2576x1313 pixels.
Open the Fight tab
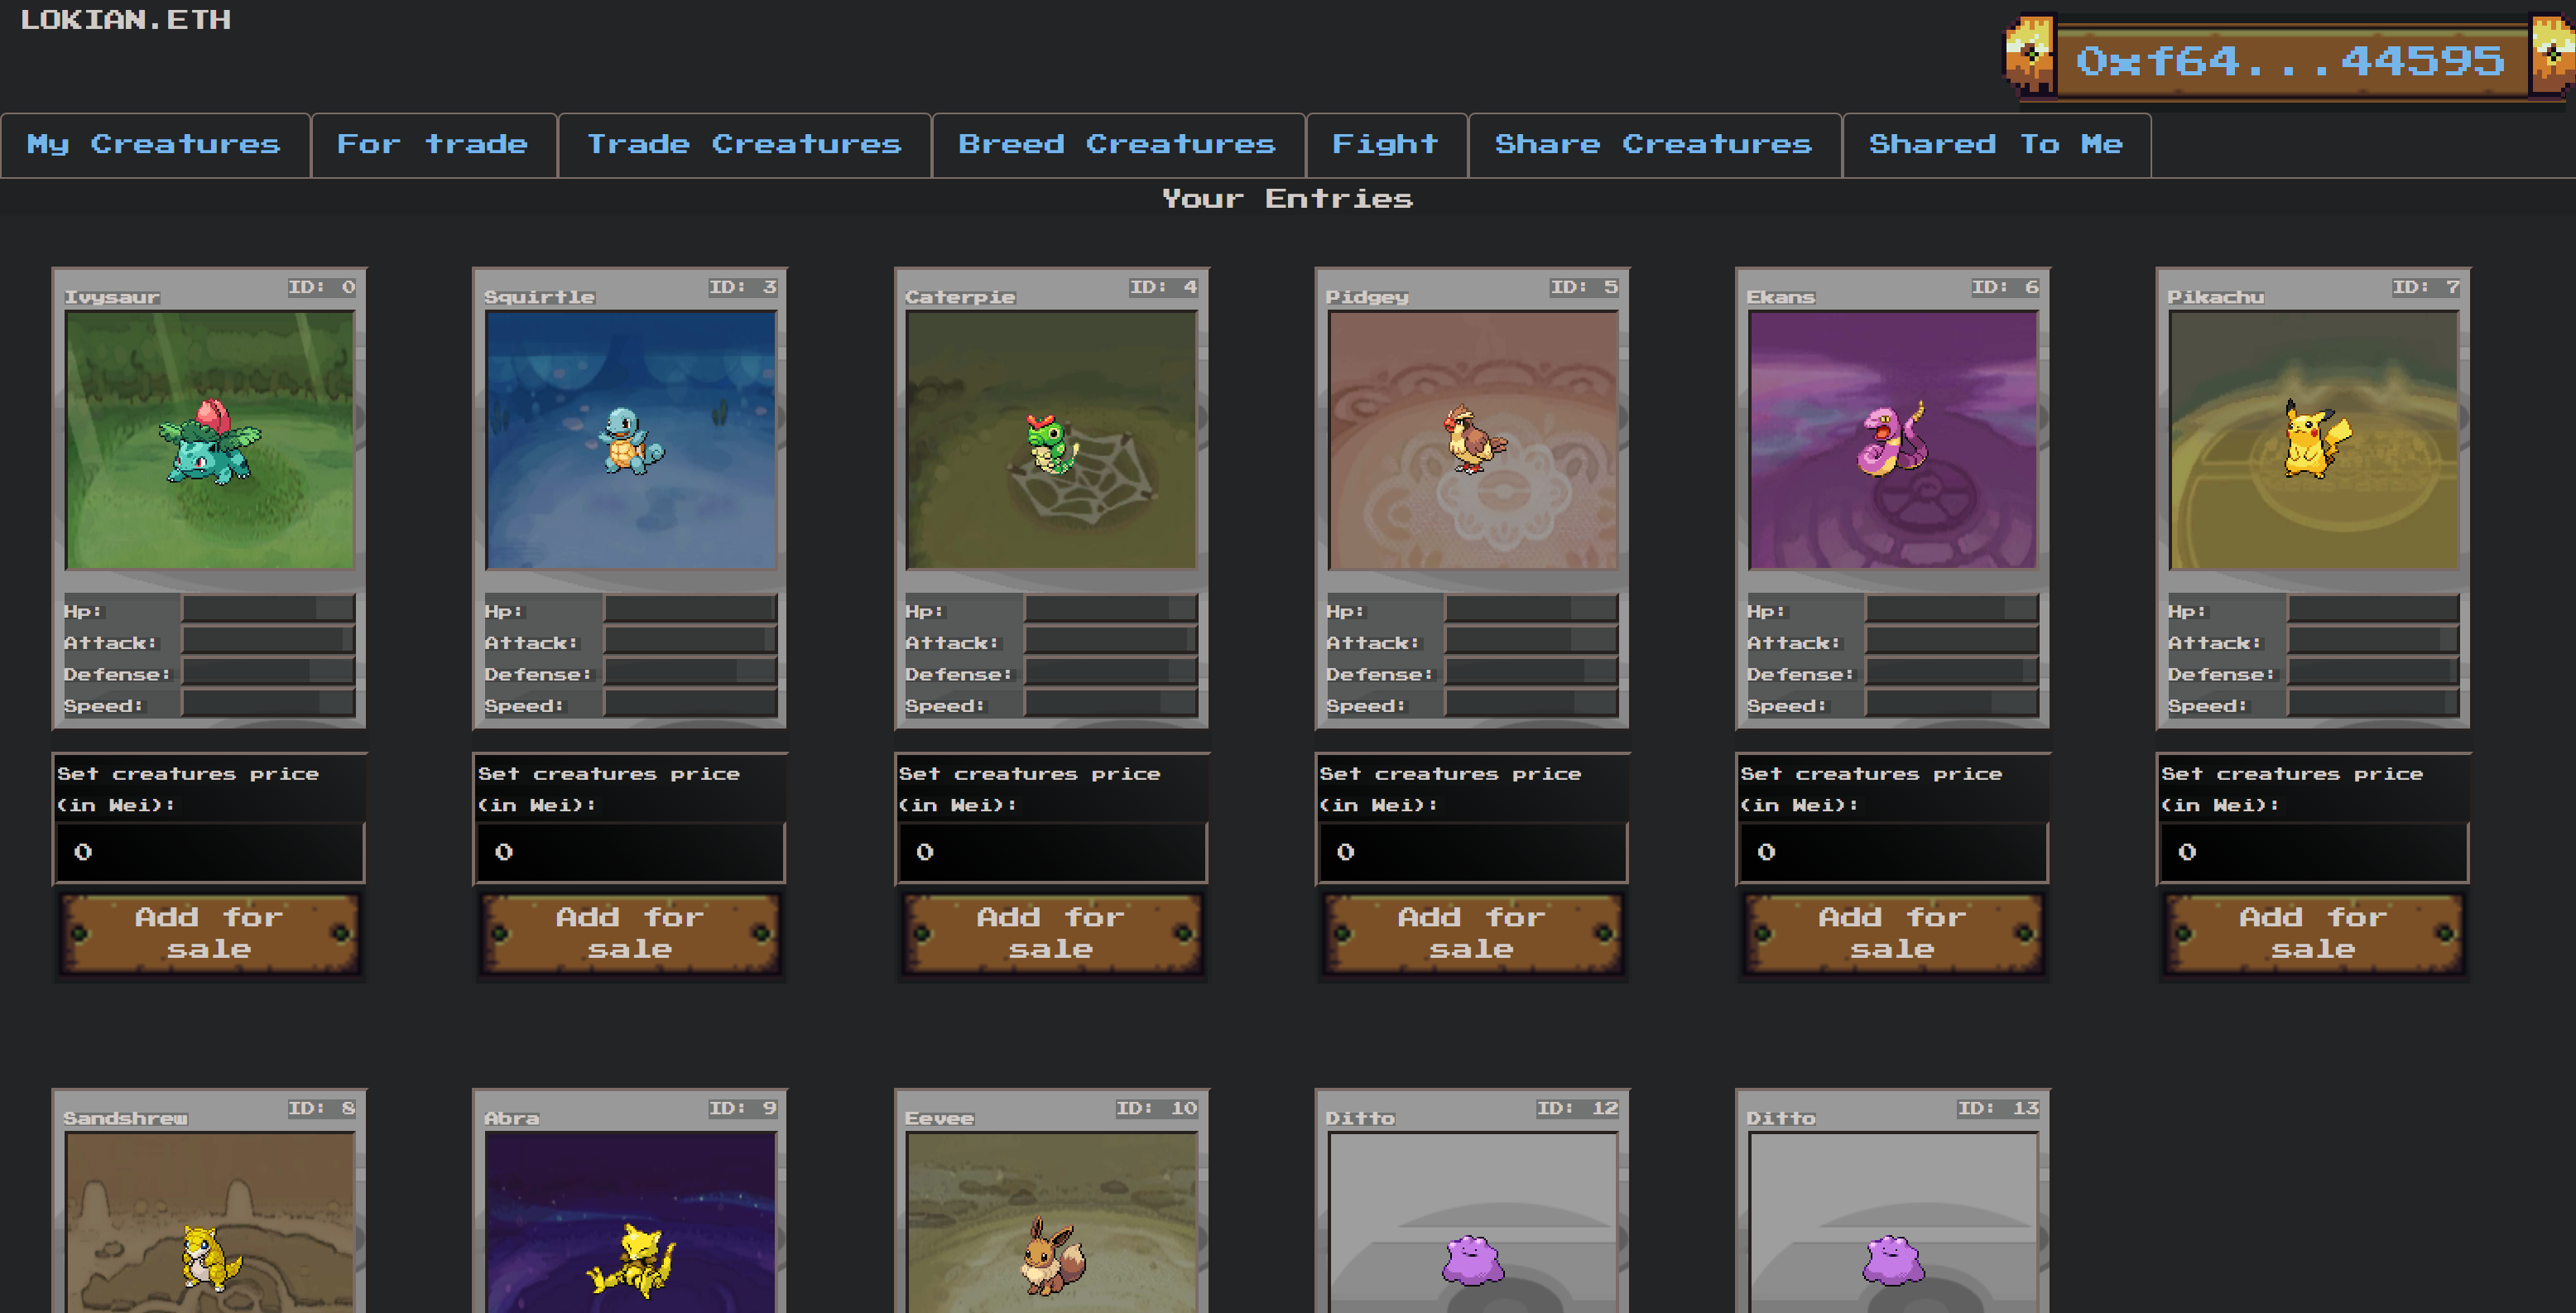coord(1386,145)
